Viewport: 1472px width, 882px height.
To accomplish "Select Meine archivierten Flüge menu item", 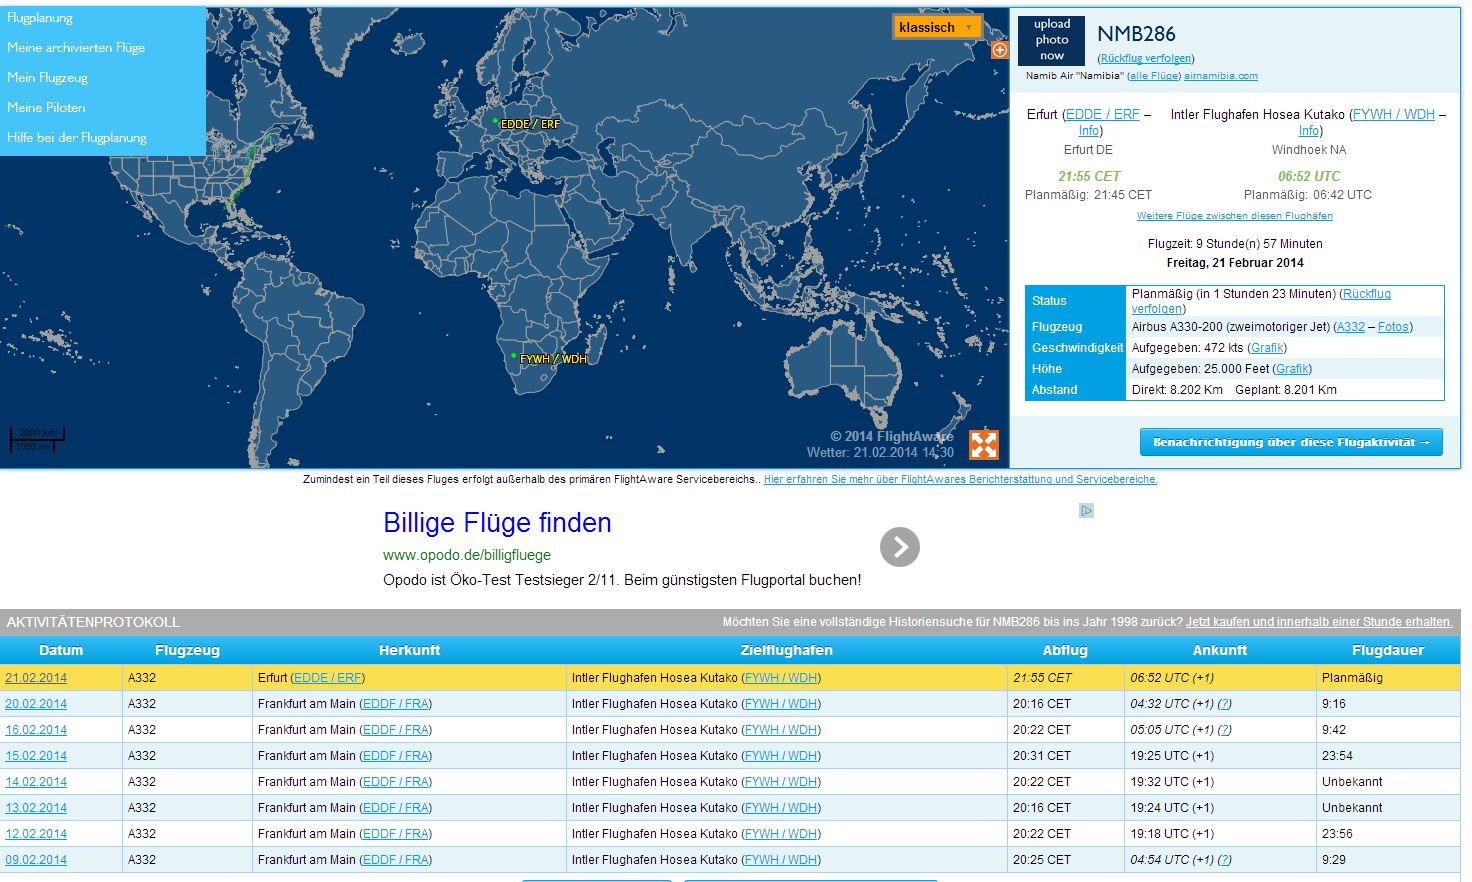I will [x=76, y=48].
